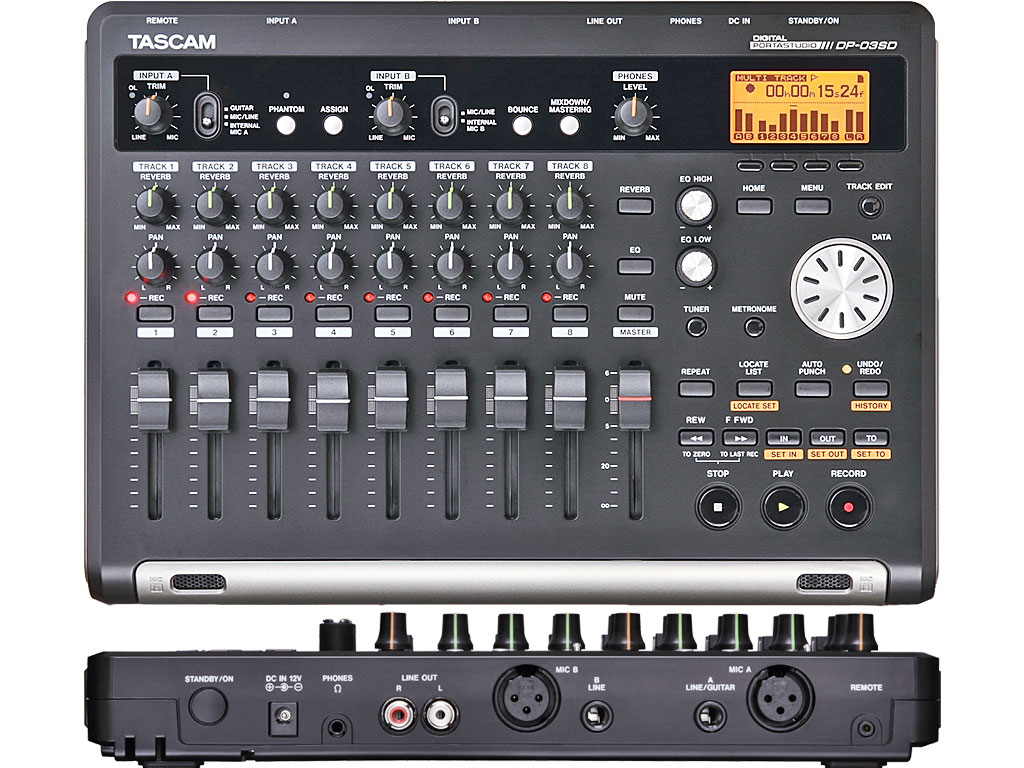The image size is (1024, 768).
Task: Toggle the PHANTOM power button
Action: (286, 125)
